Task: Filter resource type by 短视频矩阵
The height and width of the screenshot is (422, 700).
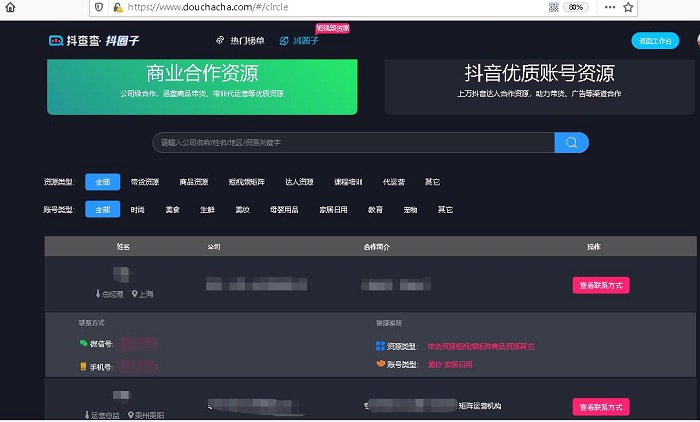Action: click(x=246, y=182)
